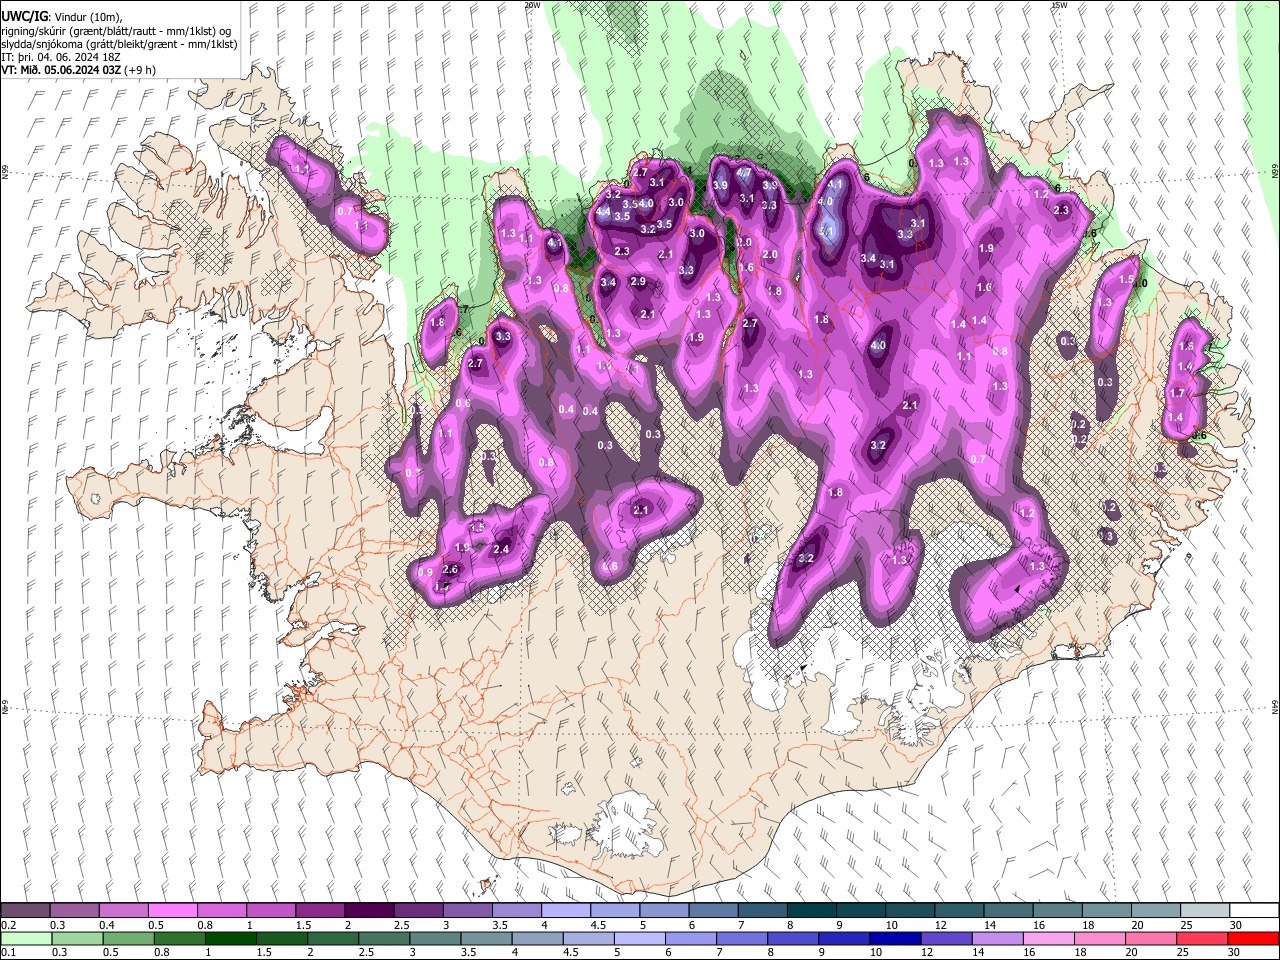This screenshot has width=1280, height=960.
Task: Pick the pale green 0.1–0.3 rain scale swatch
Action: [x=26, y=938]
